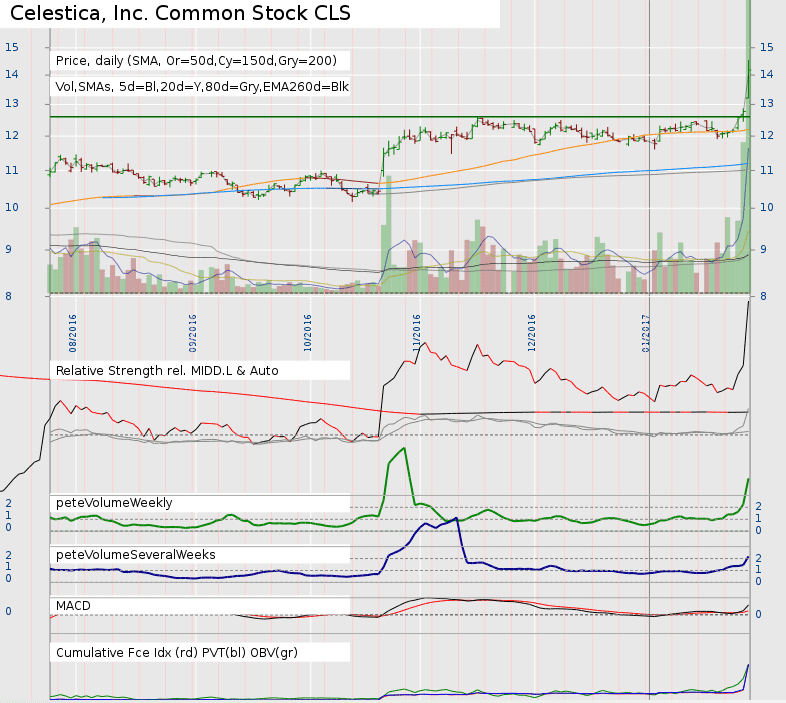
Task: Click the right price axis value 13
Action: 766,103
